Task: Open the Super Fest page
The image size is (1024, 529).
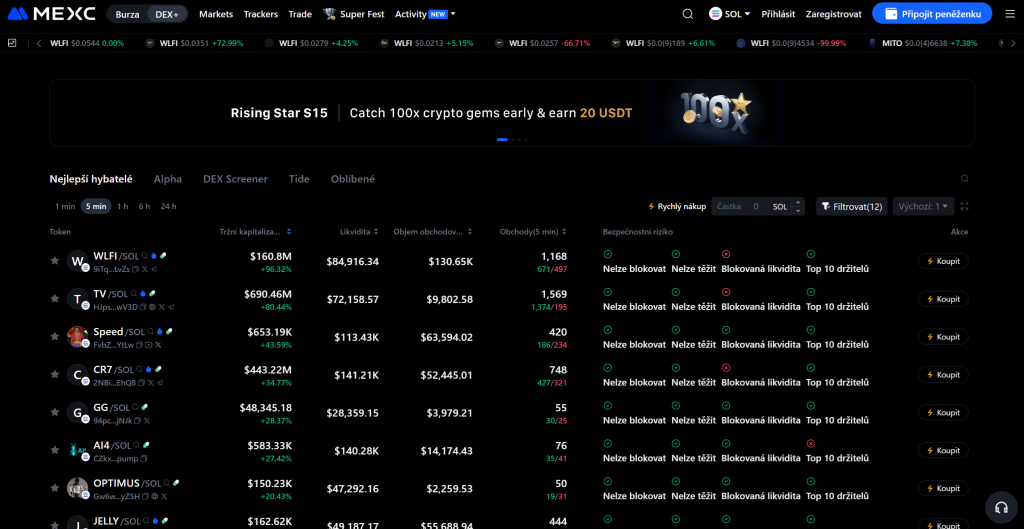Action: pos(354,14)
